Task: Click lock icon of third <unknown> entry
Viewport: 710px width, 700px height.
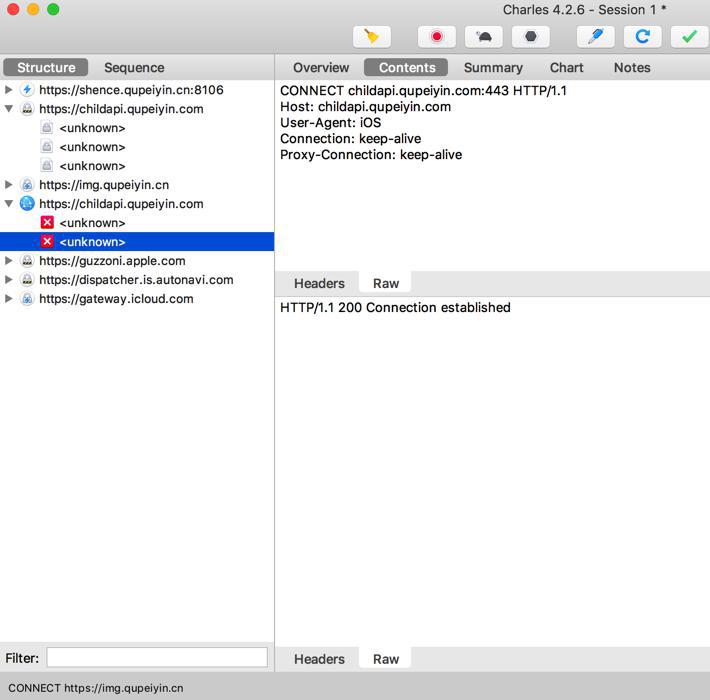Action: pyautogui.click(x=47, y=166)
